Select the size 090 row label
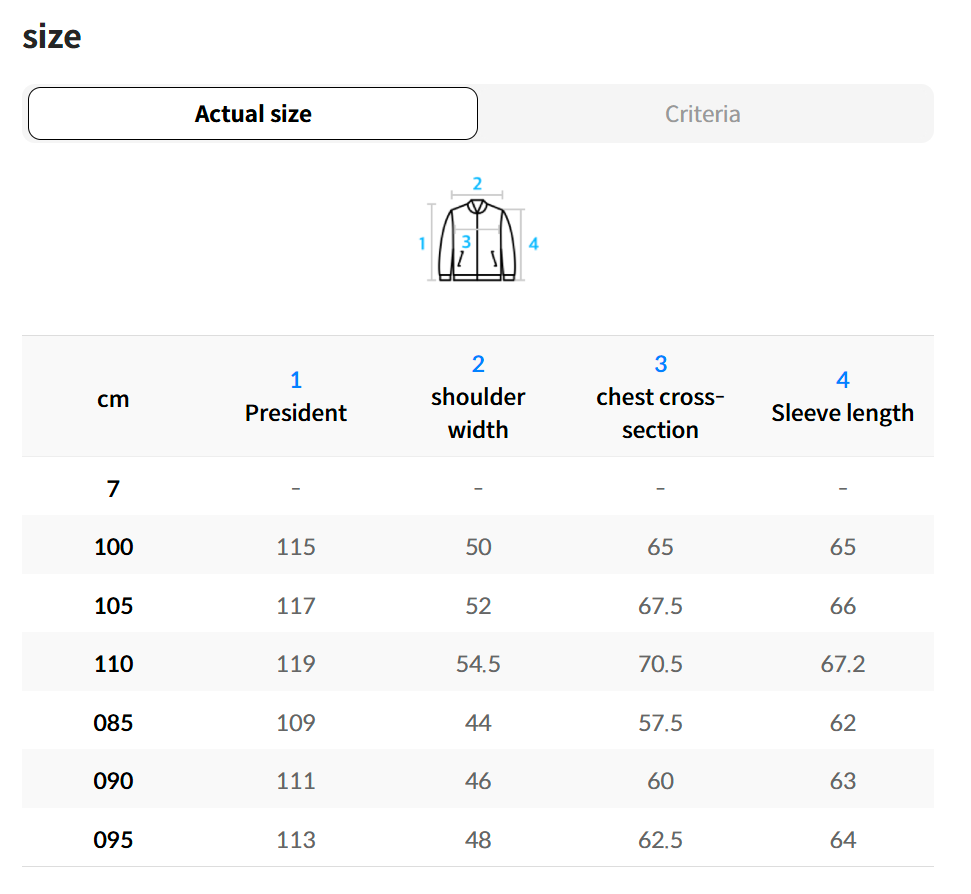This screenshot has width=971, height=894. pyautogui.click(x=113, y=781)
